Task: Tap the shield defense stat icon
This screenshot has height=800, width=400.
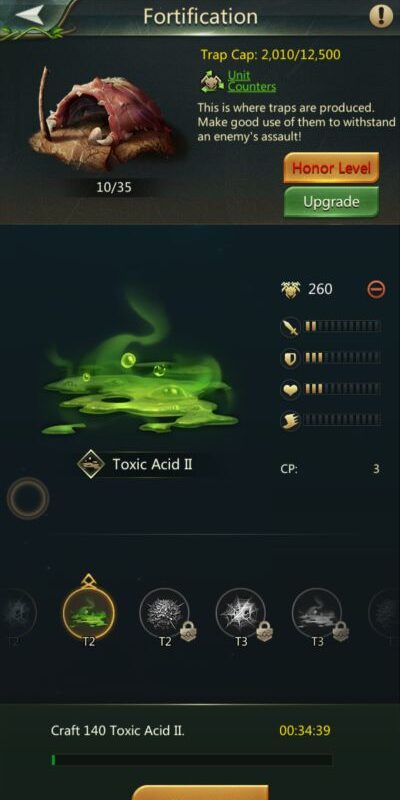Action: tap(290, 359)
